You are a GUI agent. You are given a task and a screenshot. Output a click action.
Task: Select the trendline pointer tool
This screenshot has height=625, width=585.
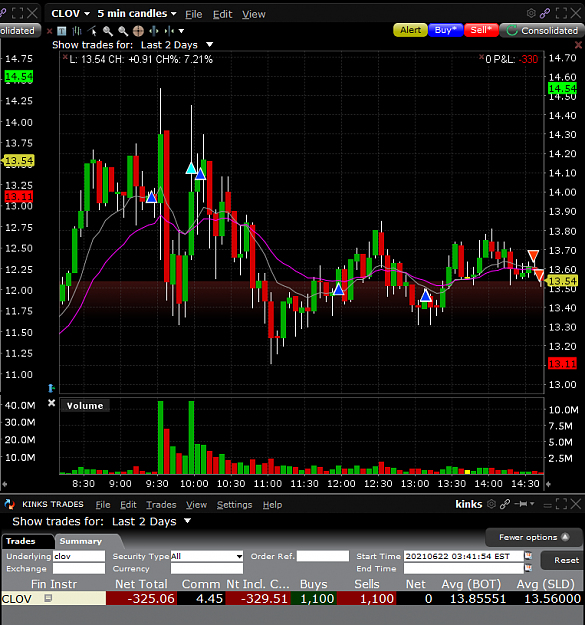[x=92, y=31]
